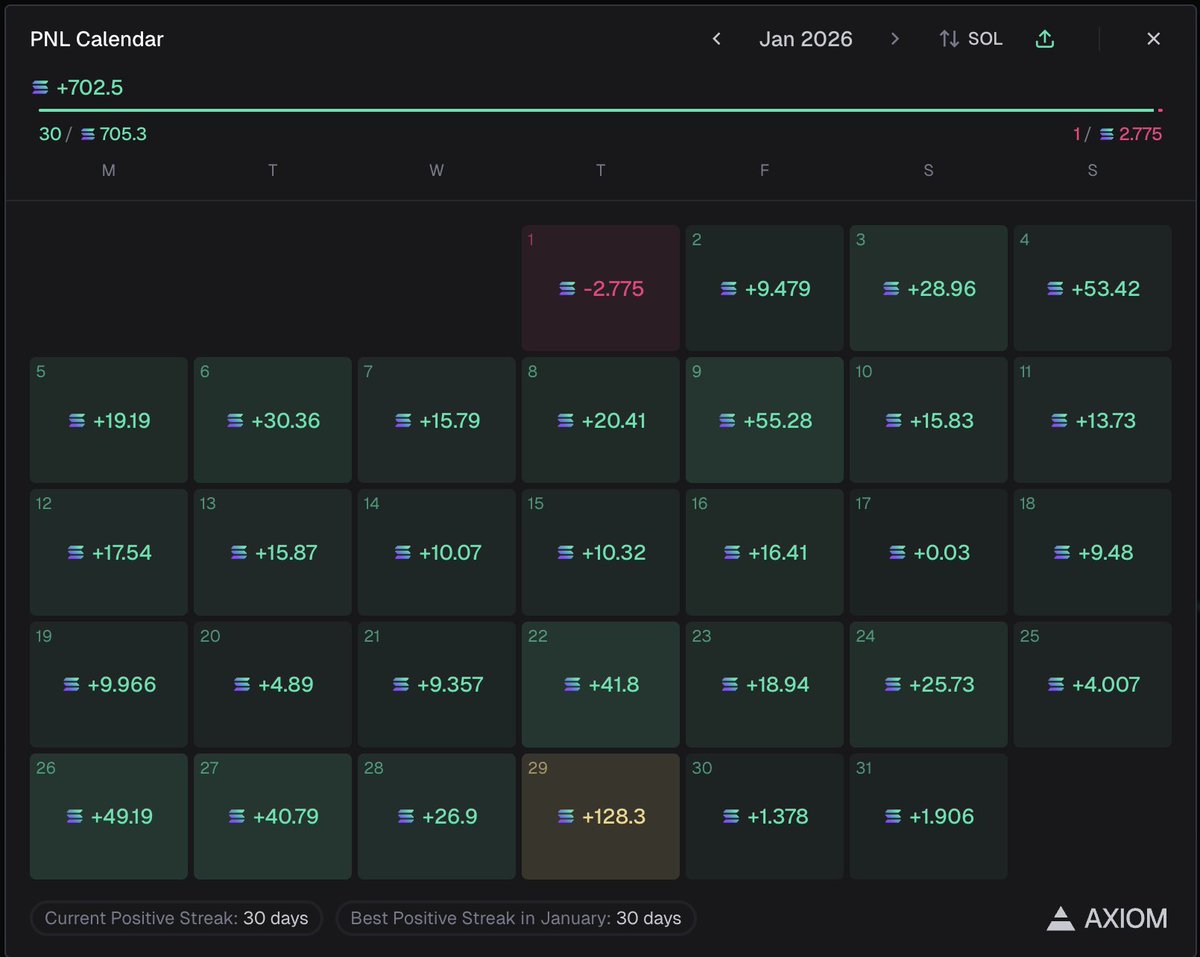This screenshot has height=957, width=1200.
Task: Go to previous month arrow
Action: (x=716, y=39)
